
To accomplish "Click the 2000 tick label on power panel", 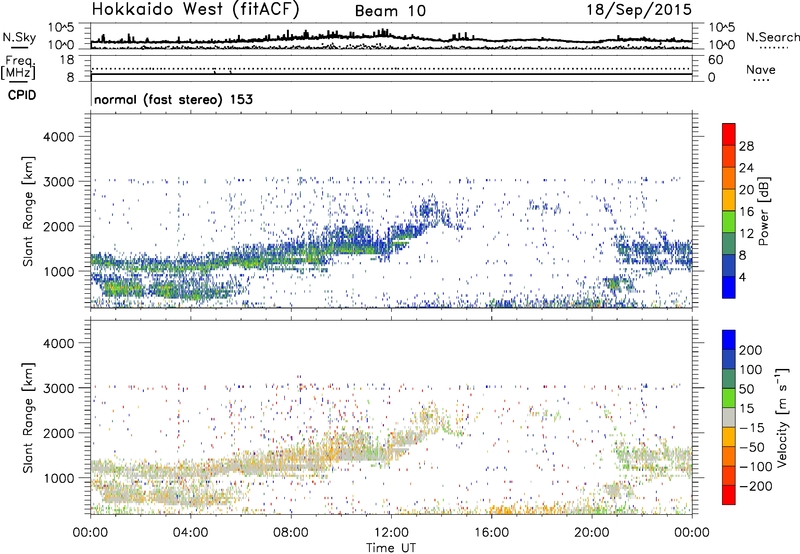I will point(59,226).
